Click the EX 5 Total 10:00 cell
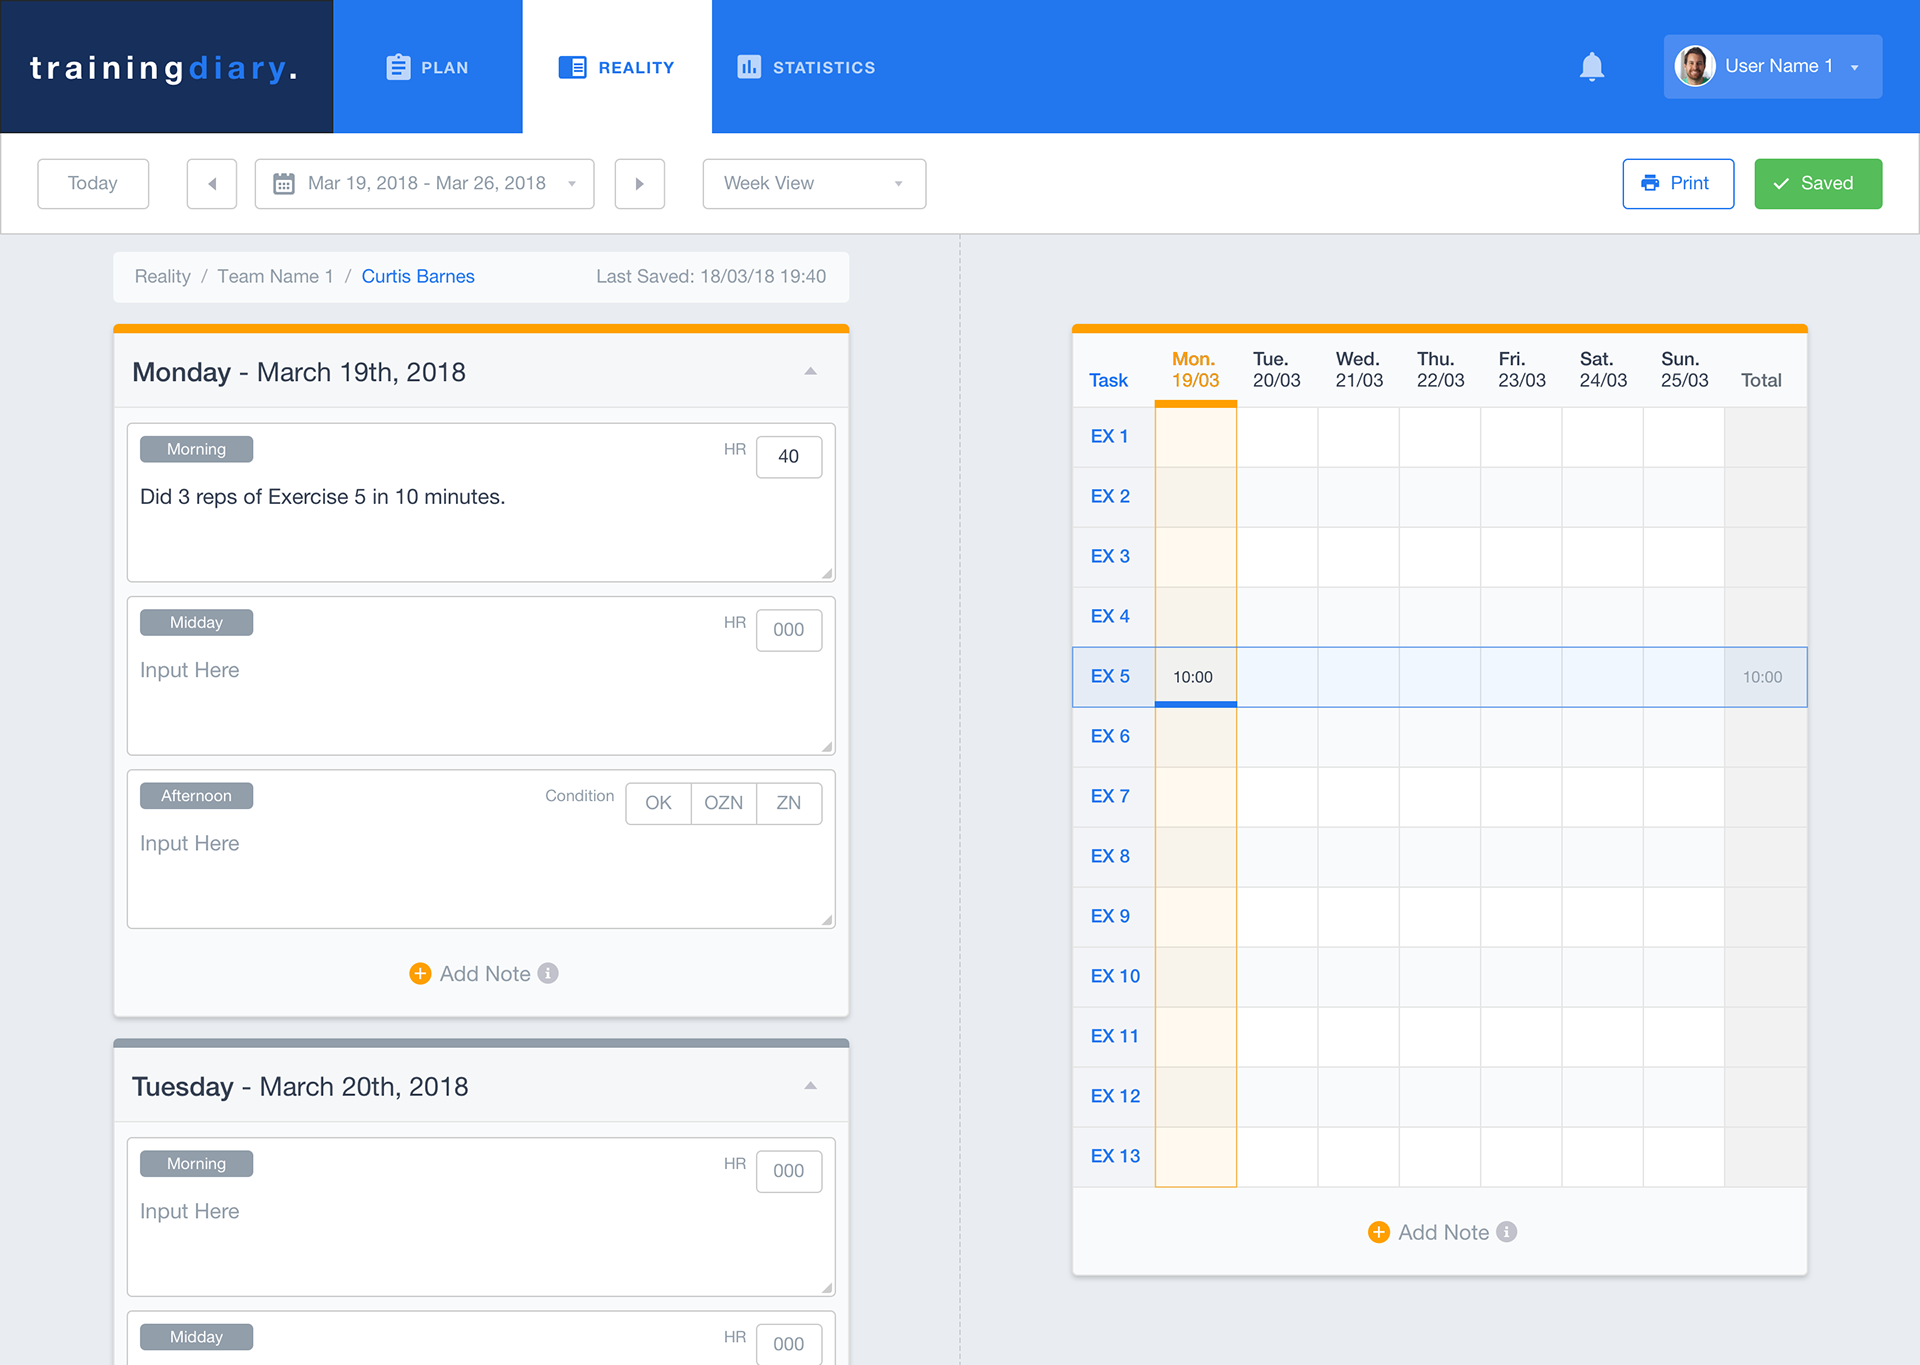The image size is (1920, 1365). click(1764, 677)
